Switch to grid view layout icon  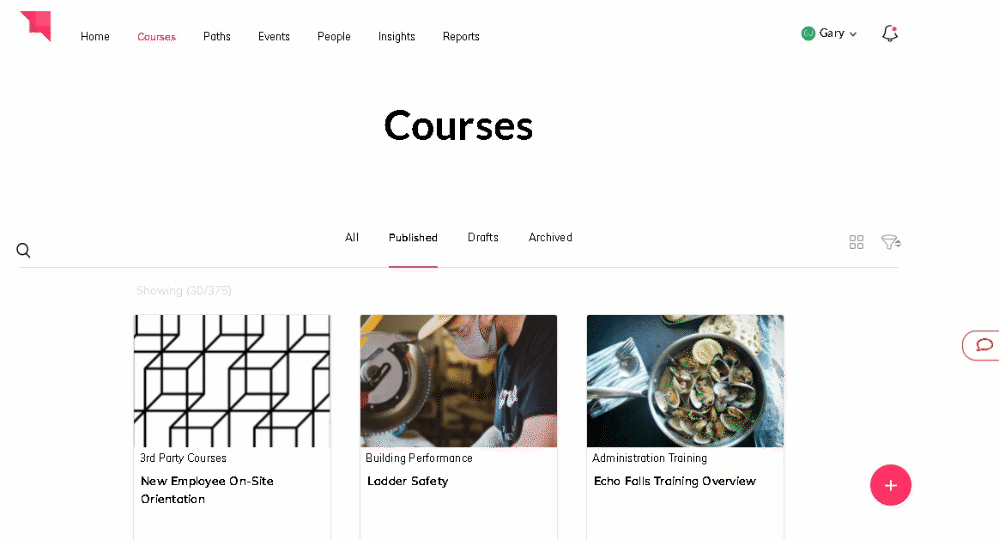click(856, 242)
